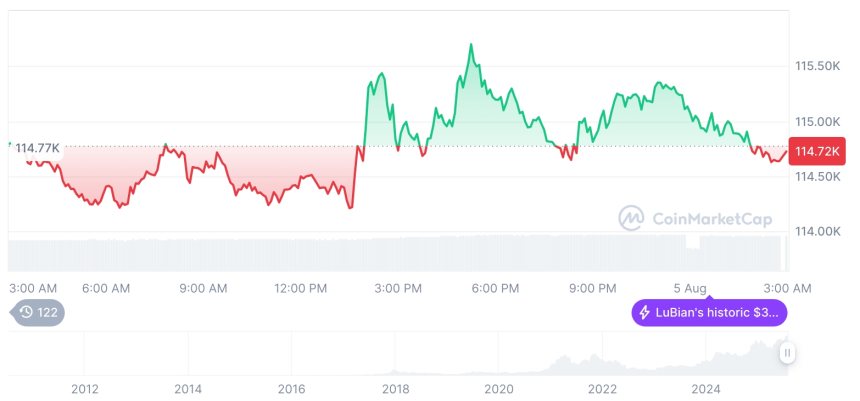Viewport: 860px width, 401px height.
Task: Click the red 114.72K current price tag
Action: (x=818, y=151)
